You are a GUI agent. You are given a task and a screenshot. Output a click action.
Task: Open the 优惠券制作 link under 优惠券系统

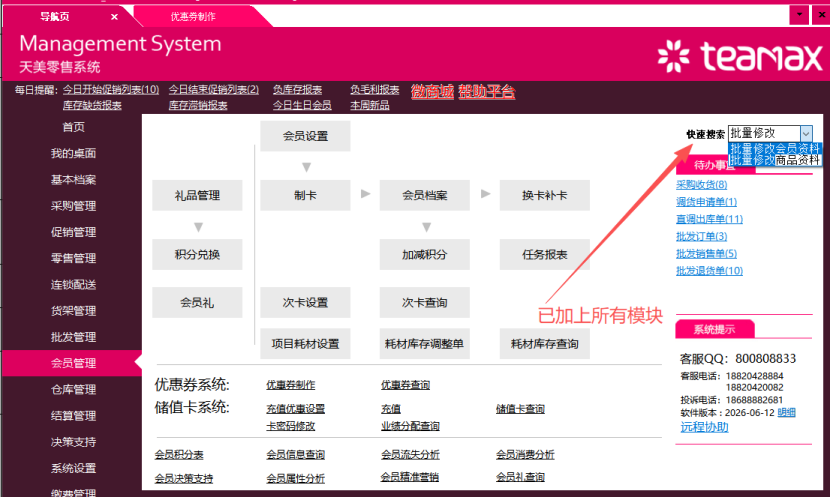coord(291,385)
